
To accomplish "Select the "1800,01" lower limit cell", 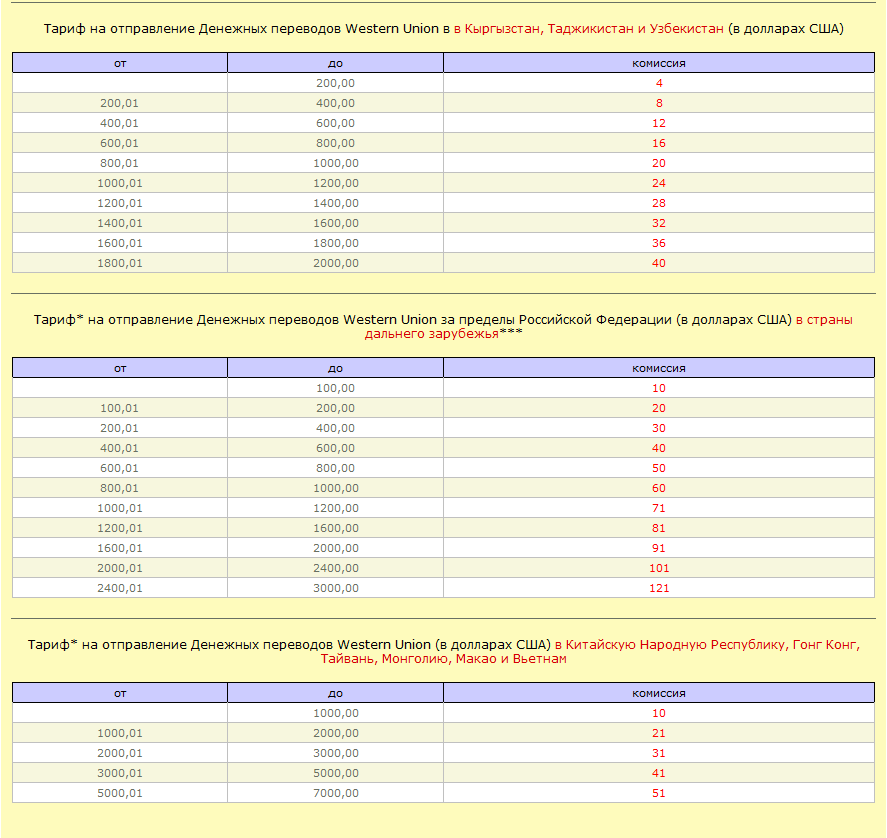I will pyautogui.click(x=120, y=263).
